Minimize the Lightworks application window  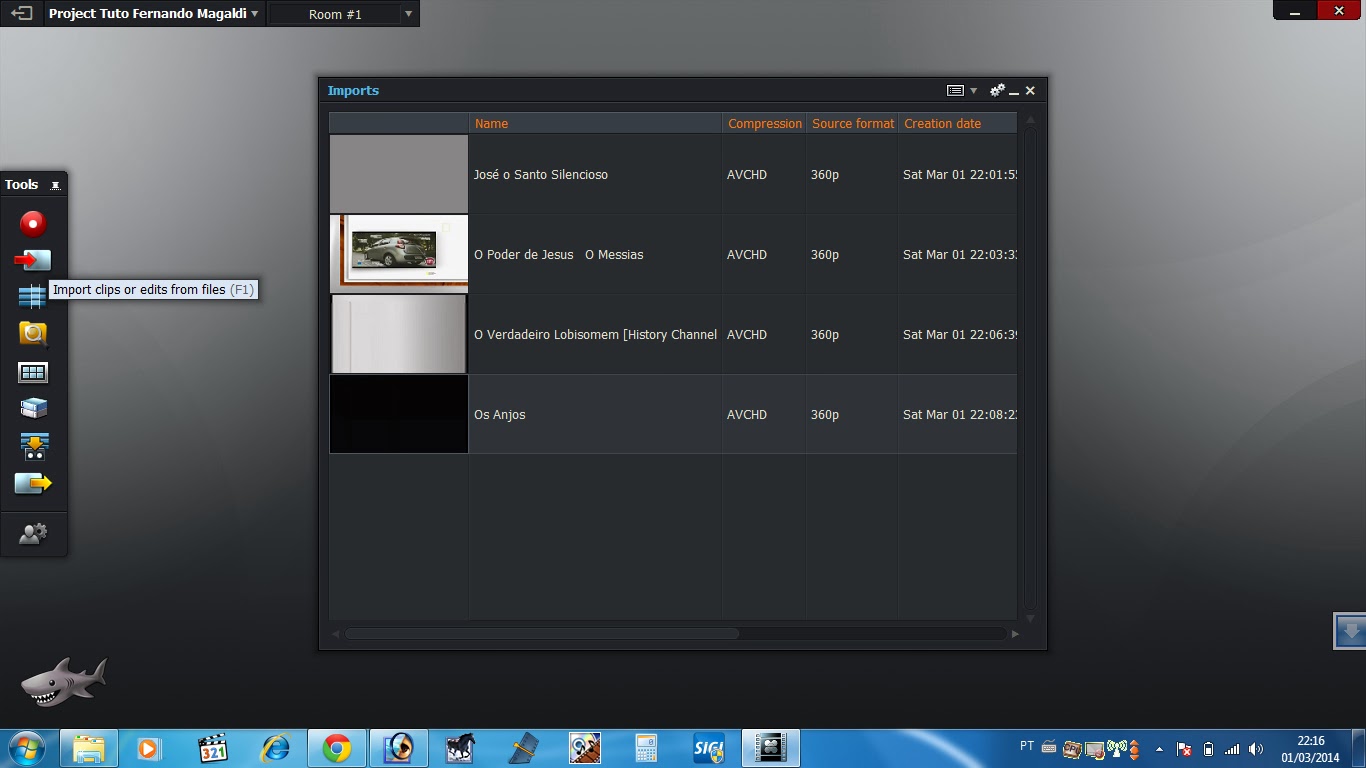coord(1296,11)
